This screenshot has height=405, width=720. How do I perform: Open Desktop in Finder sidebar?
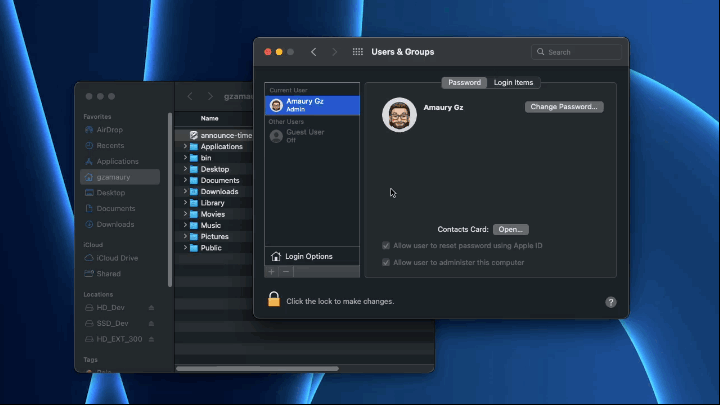tap(120, 193)
